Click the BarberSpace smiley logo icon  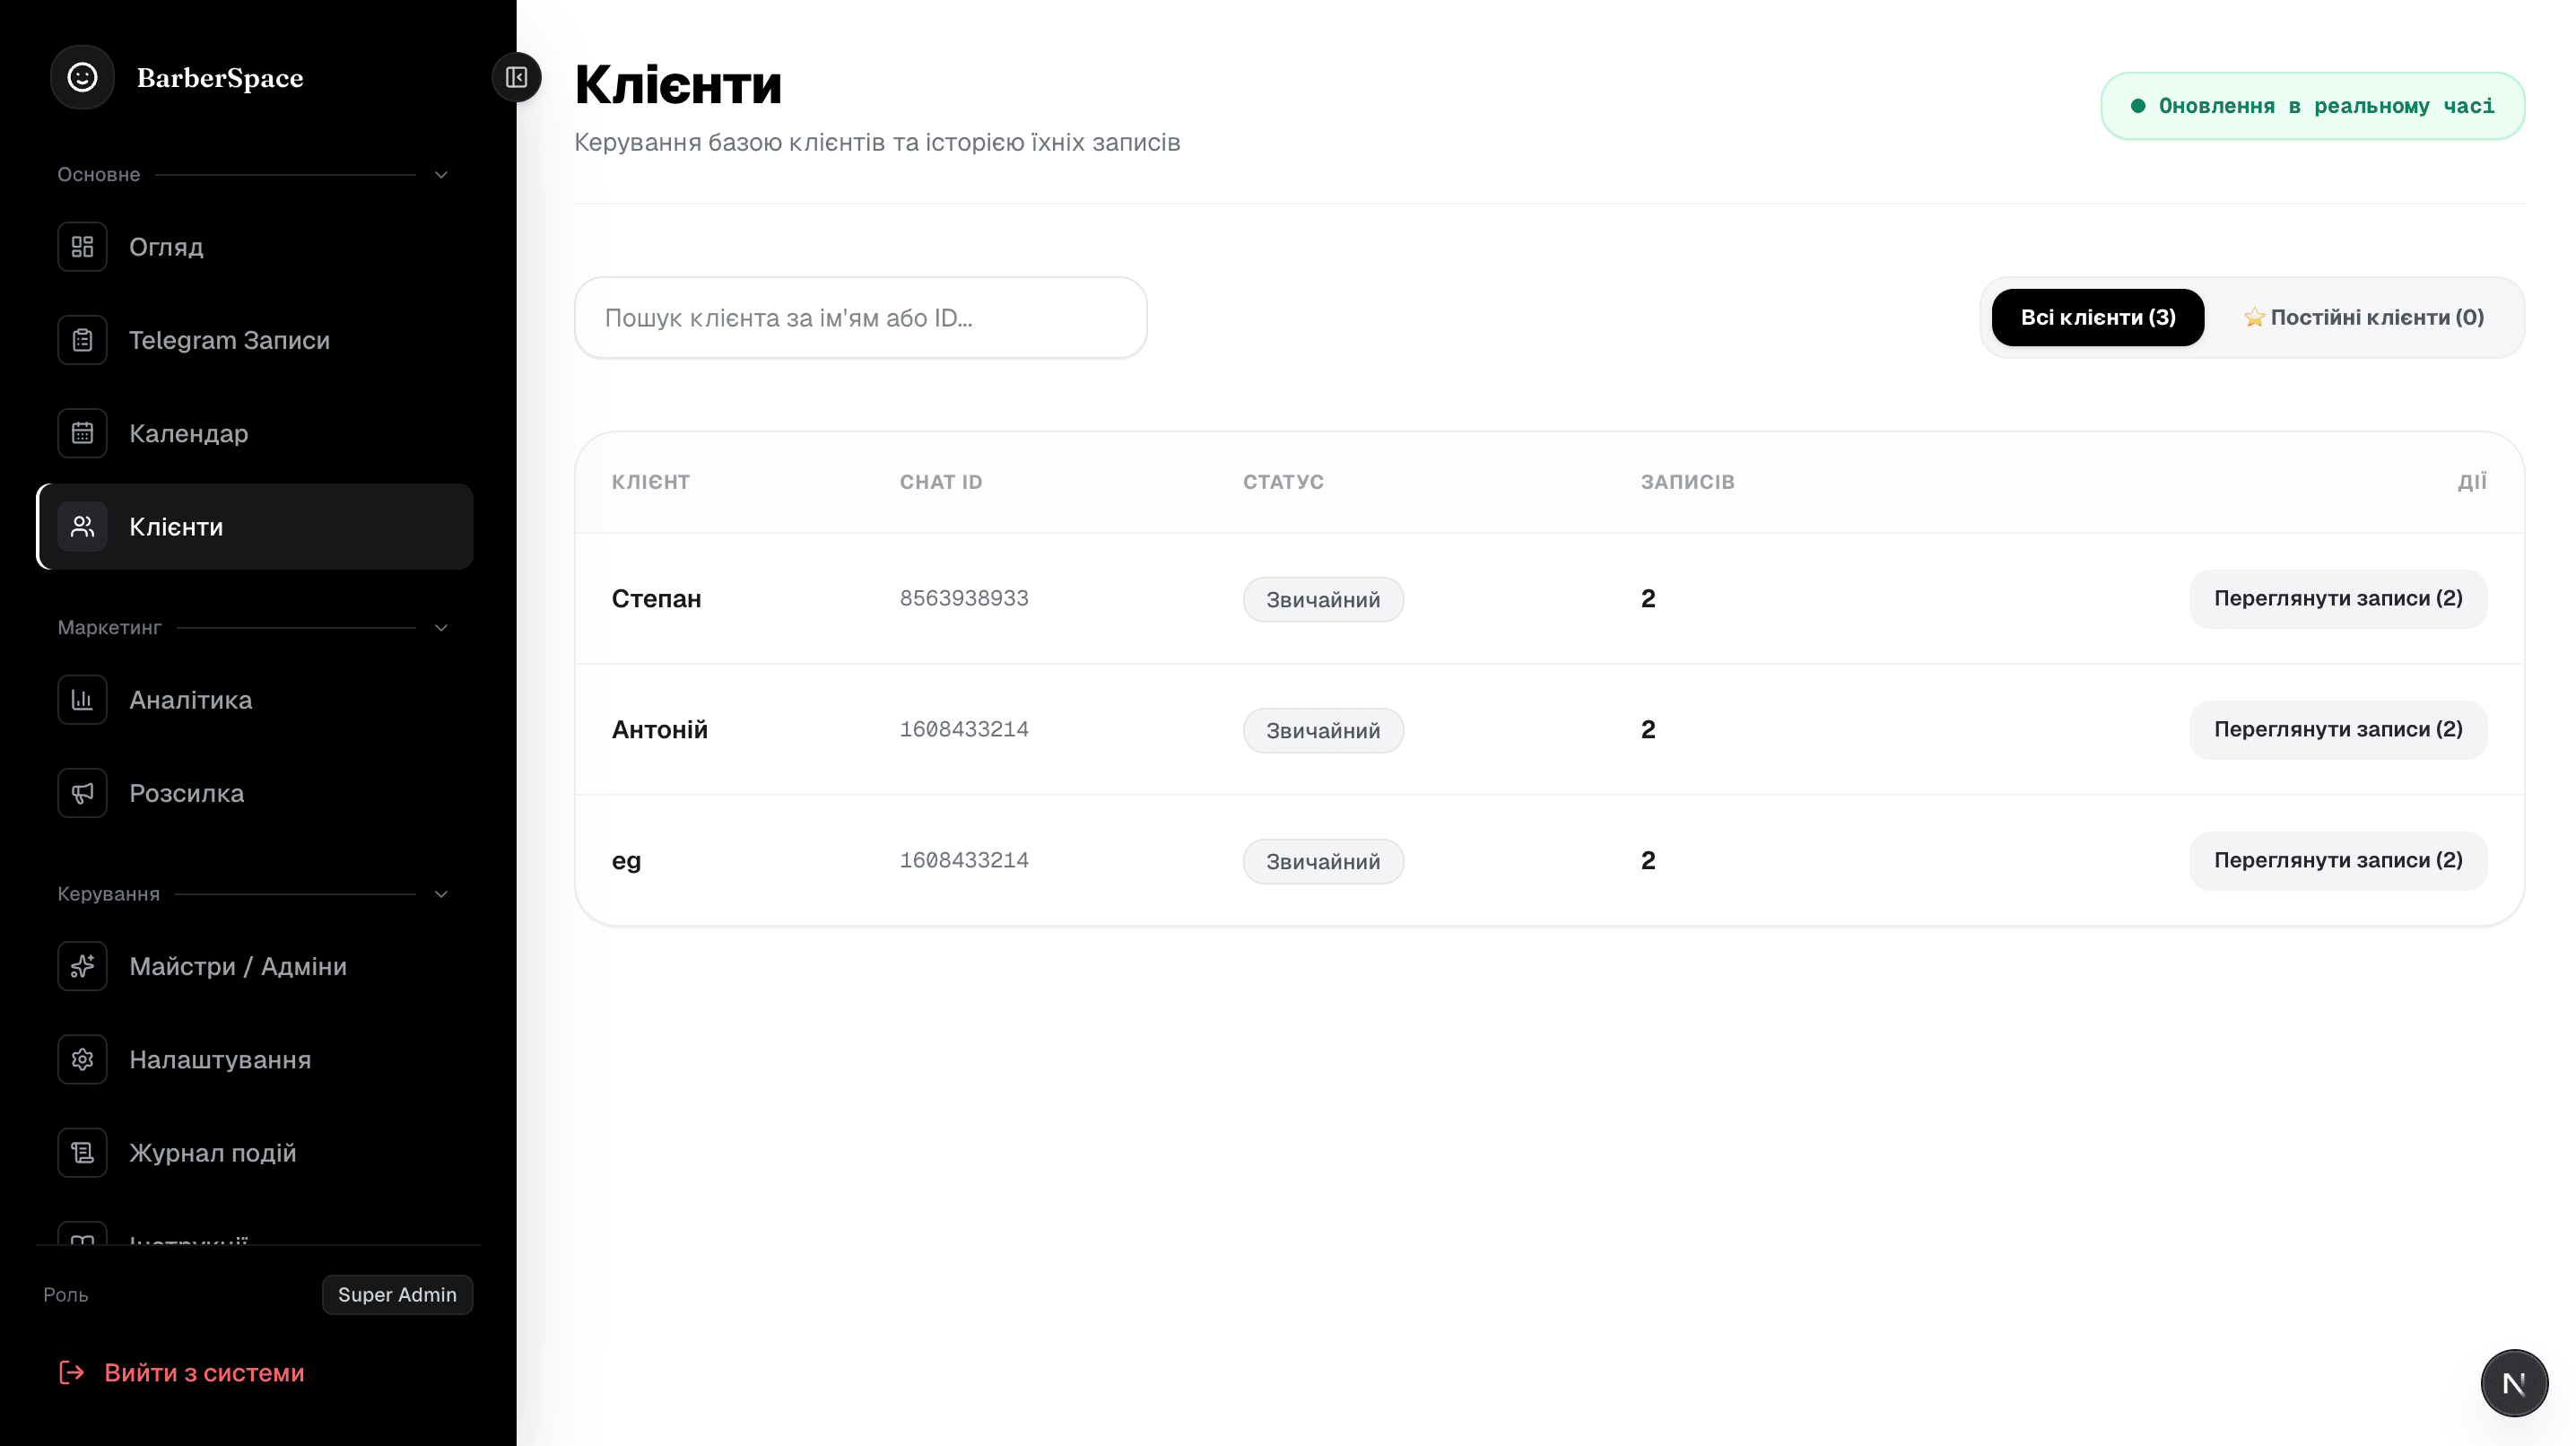point(82,77)
